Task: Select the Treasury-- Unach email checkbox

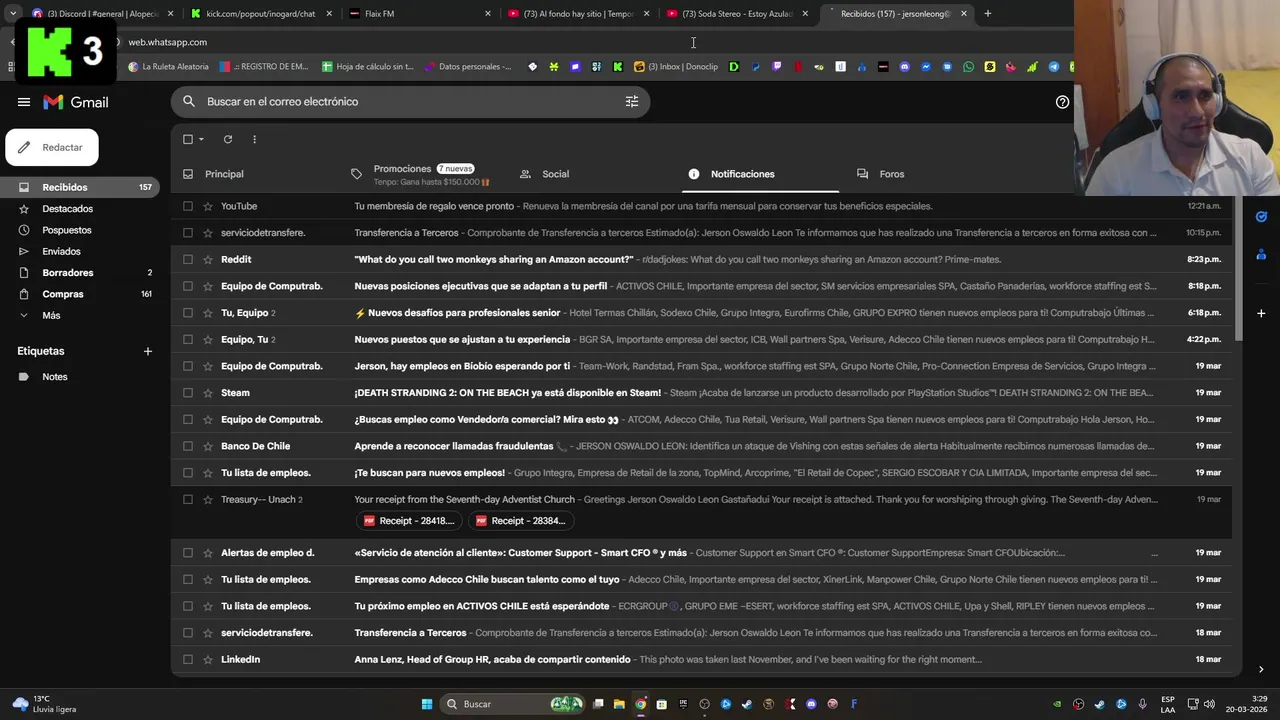Action: (x=187, y=499)
